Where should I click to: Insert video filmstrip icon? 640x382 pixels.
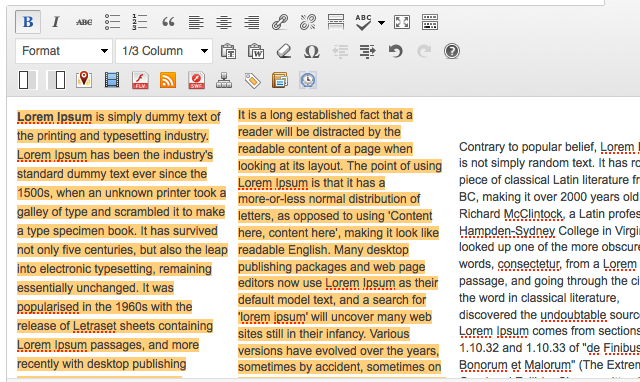[x=112, y=80]
